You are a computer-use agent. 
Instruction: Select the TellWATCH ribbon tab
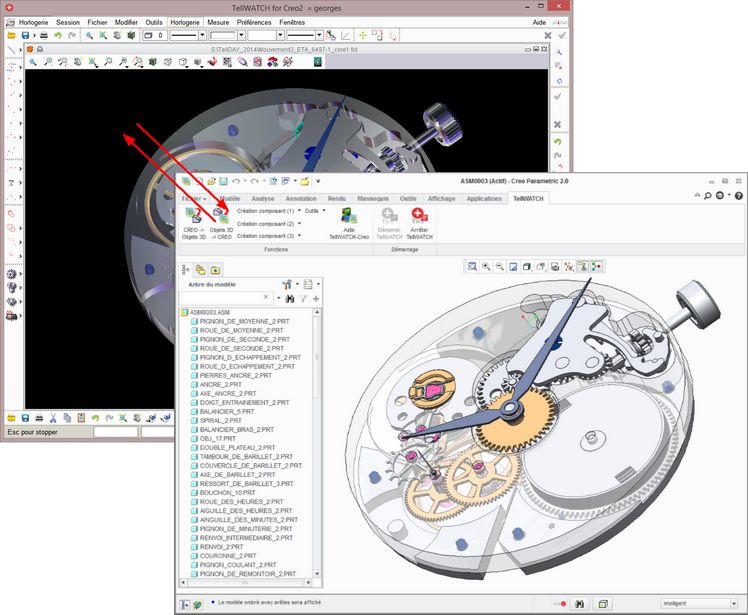tap(528, 198)
